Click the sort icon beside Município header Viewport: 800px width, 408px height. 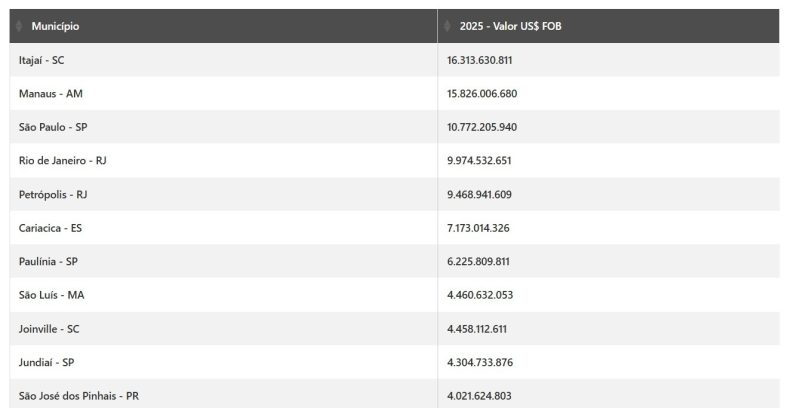(18, 26)
